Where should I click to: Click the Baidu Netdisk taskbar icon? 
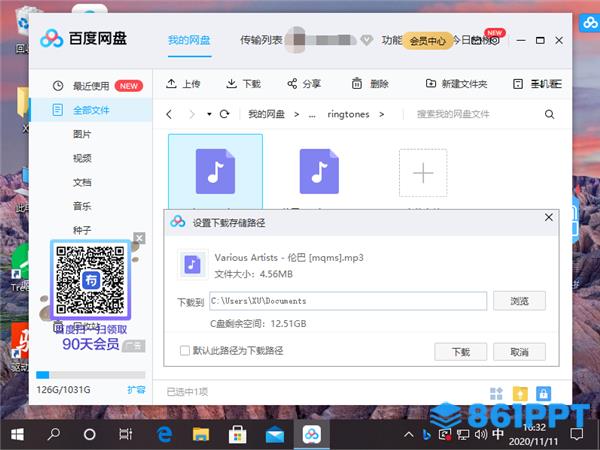click(311, 434)
